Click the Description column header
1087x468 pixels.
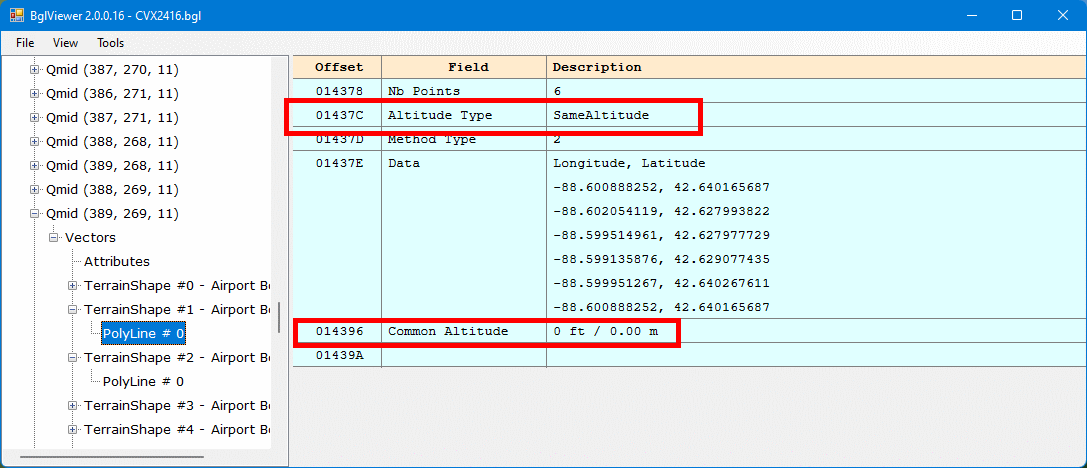817,67
